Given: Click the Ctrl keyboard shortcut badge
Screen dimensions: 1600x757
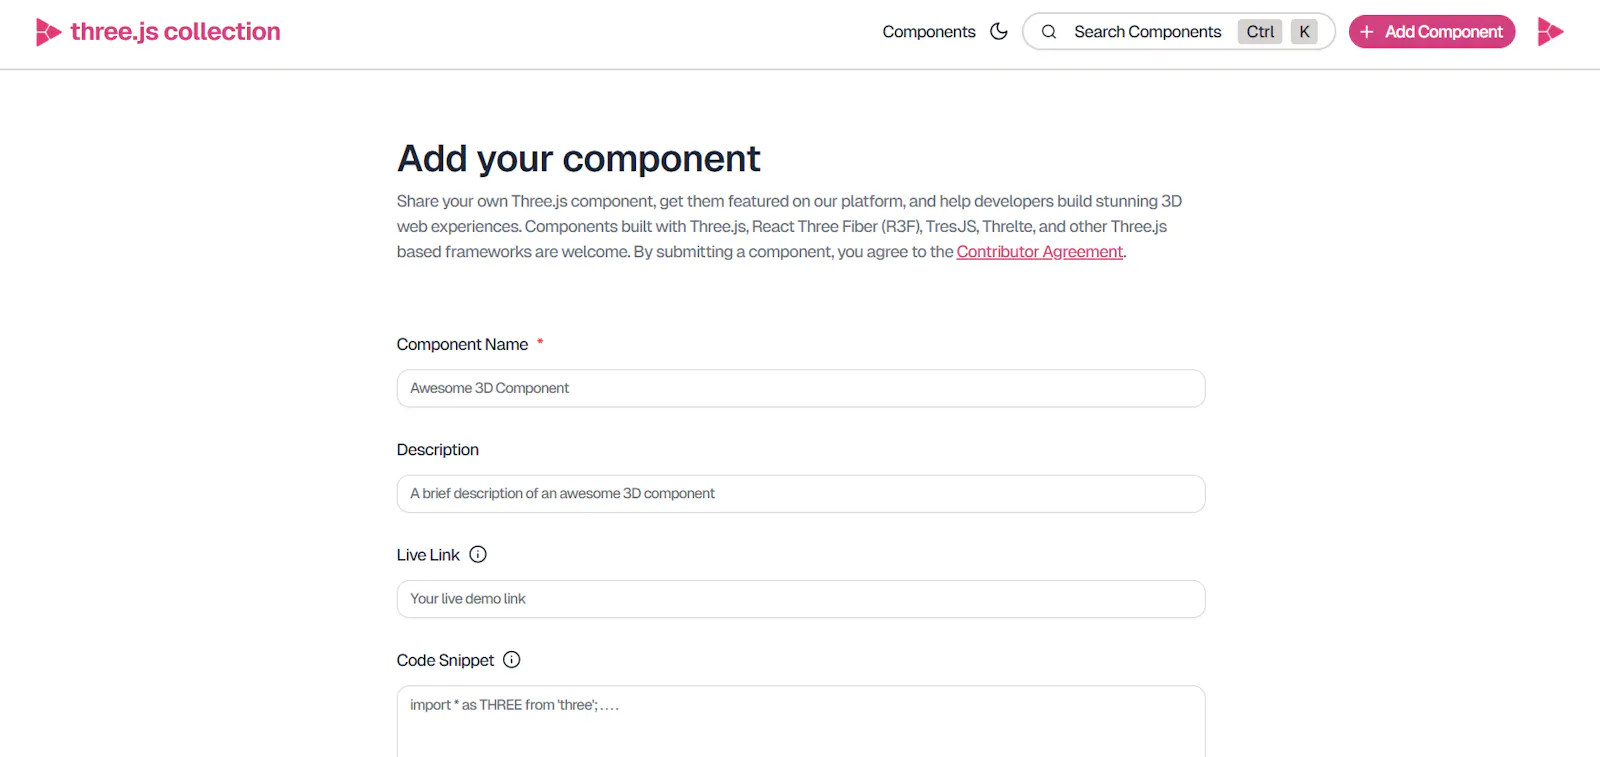Looking at the screenshot, I should pos(1260,32).
